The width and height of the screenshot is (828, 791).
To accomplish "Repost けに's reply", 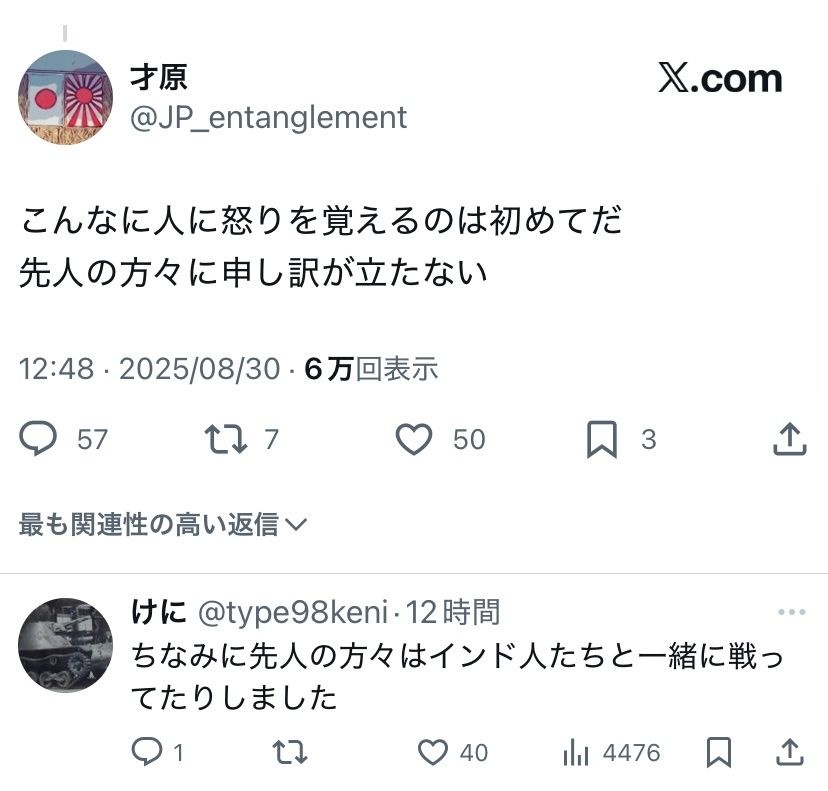I will (x=290, y=752).
